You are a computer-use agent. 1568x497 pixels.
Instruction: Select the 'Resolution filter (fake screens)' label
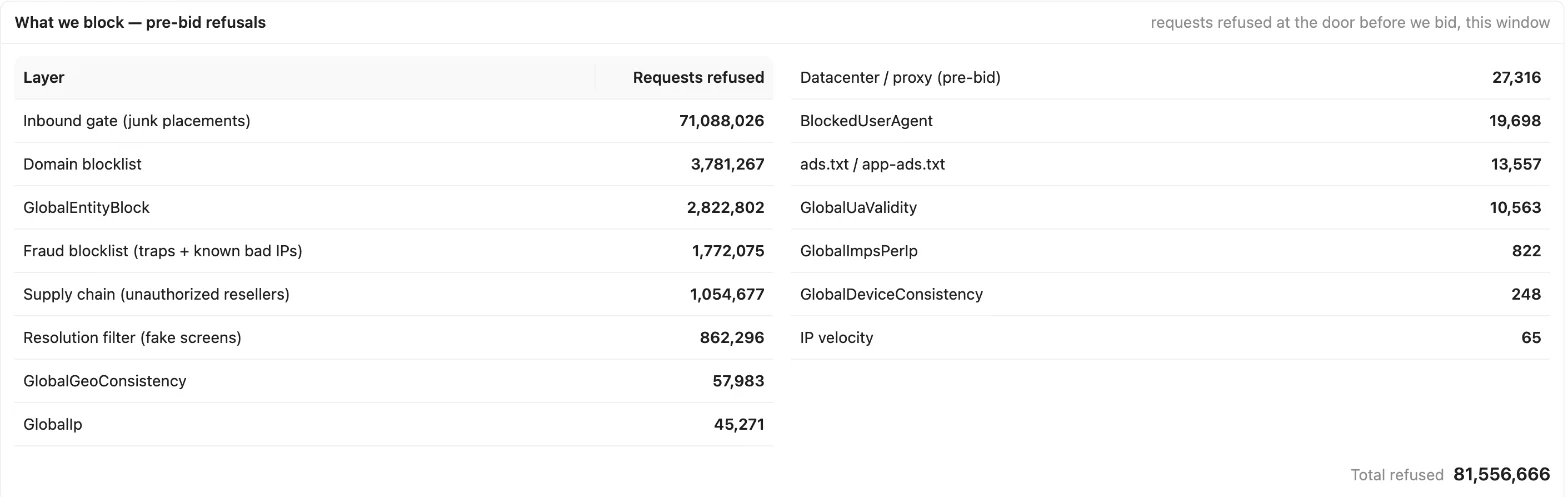pyautogui.click(x=132, y=338)
